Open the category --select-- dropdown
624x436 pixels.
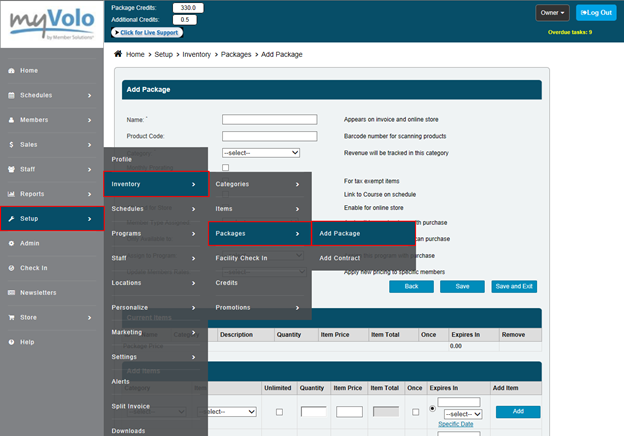click(x=261, y=152)
